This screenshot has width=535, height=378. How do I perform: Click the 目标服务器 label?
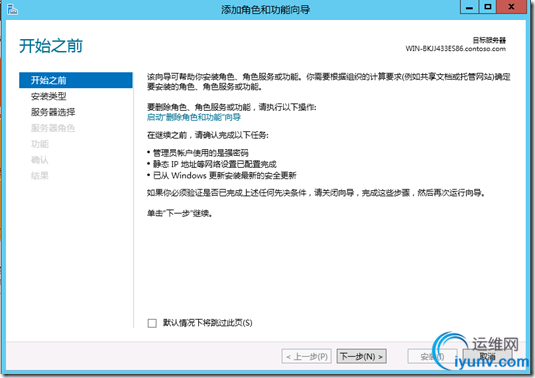[489, 40]
